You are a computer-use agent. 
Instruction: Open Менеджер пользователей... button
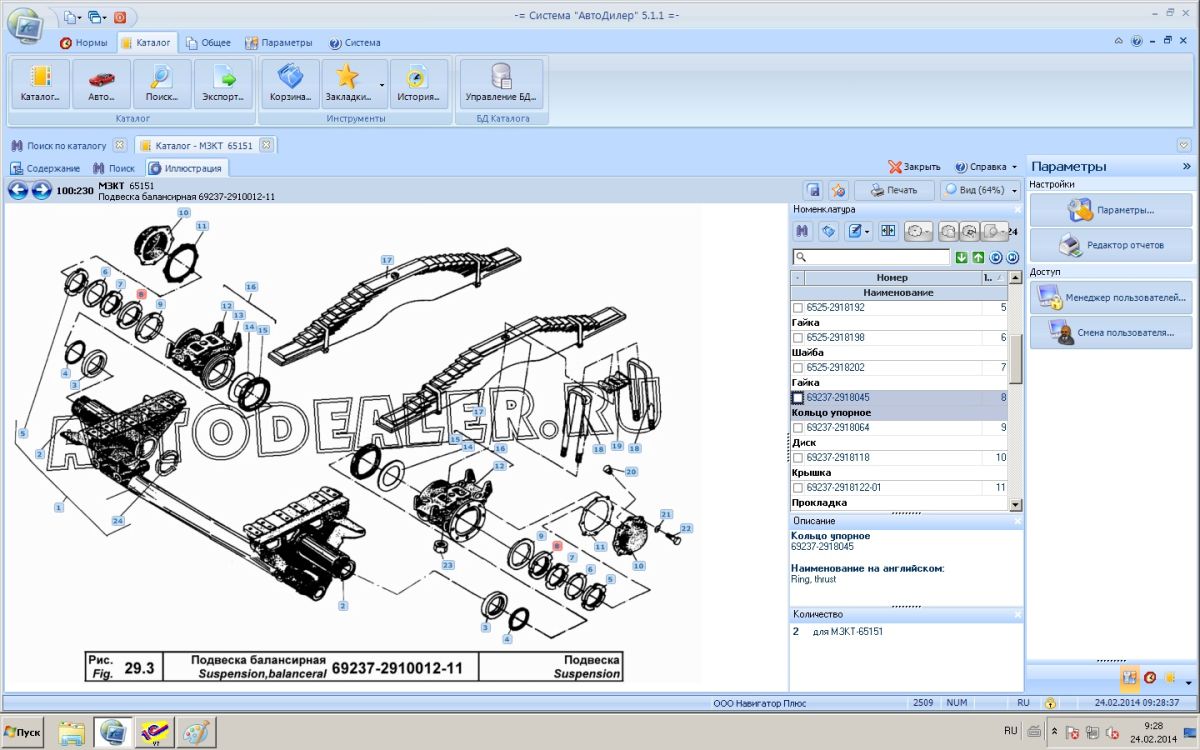[1111, 297]
